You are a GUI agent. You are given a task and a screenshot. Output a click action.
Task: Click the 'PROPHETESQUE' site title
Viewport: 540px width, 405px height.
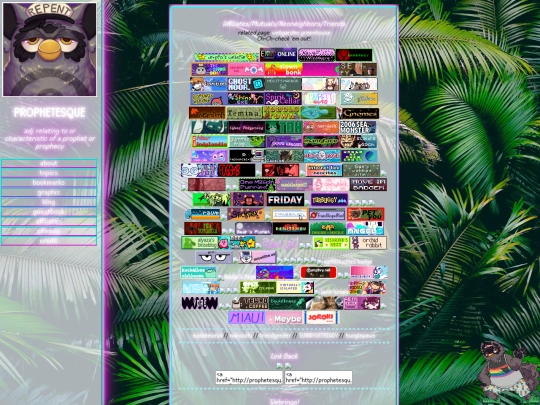[50, 112]
